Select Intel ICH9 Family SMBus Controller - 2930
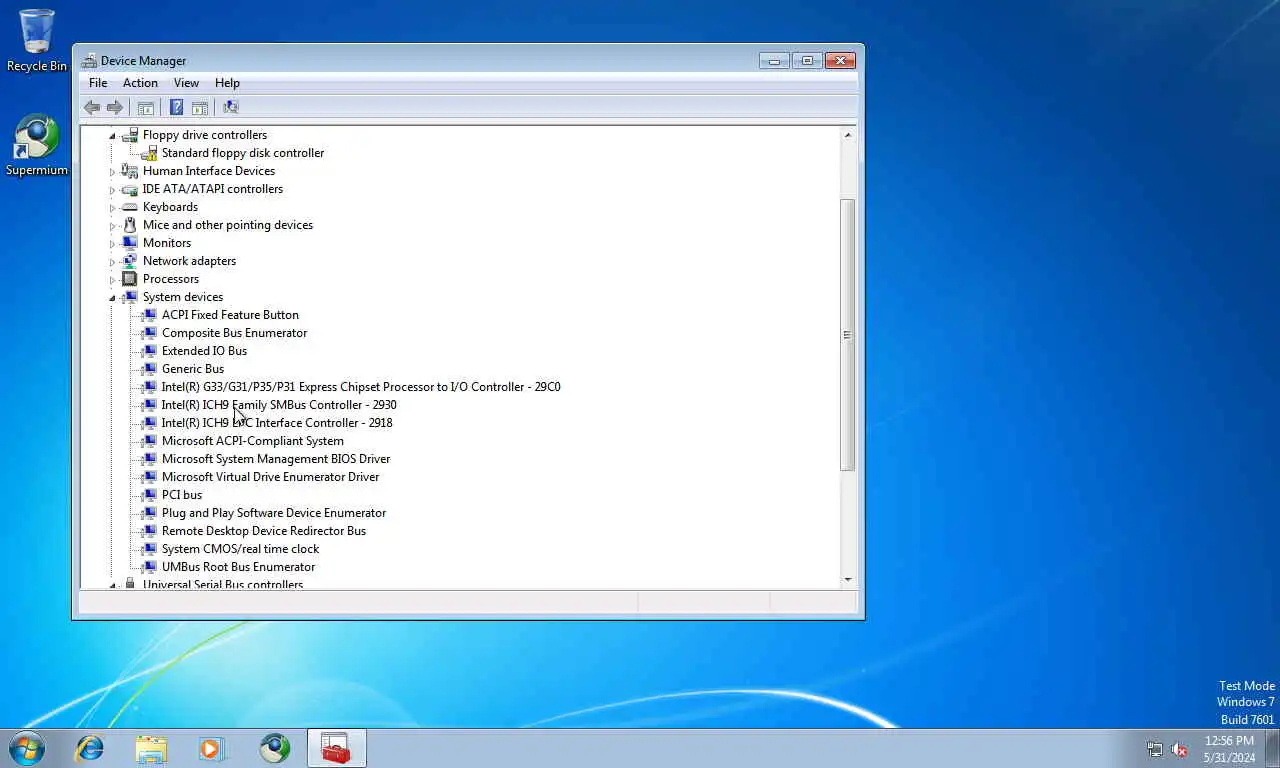The image size is (1280, 768). point(279,405)
